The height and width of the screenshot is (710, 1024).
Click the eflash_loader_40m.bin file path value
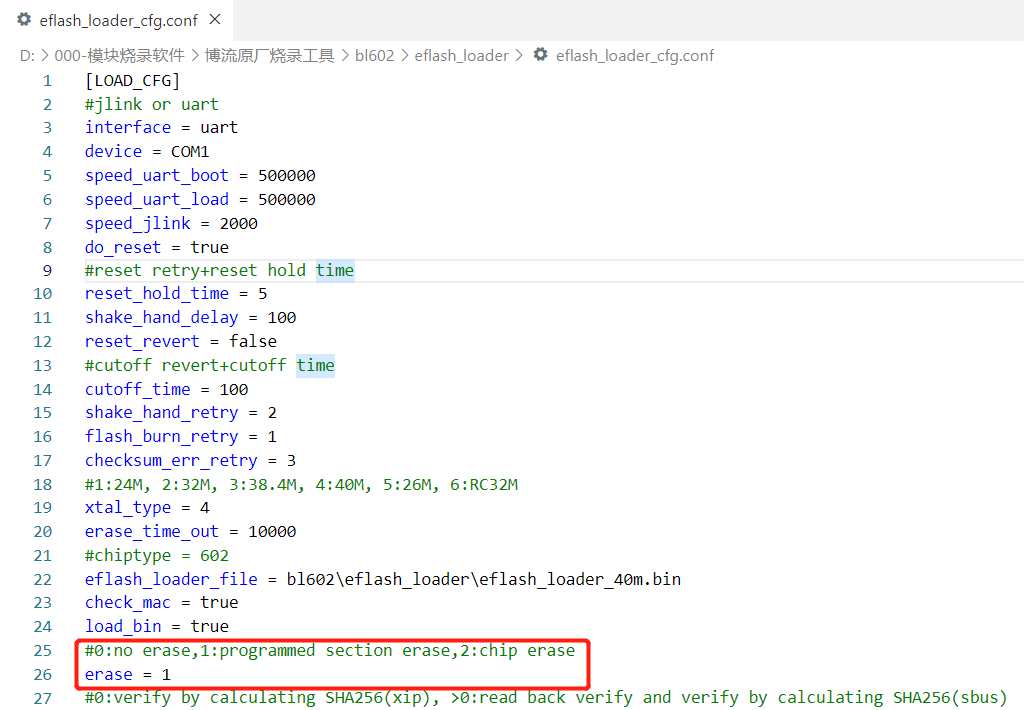point(484,579)
